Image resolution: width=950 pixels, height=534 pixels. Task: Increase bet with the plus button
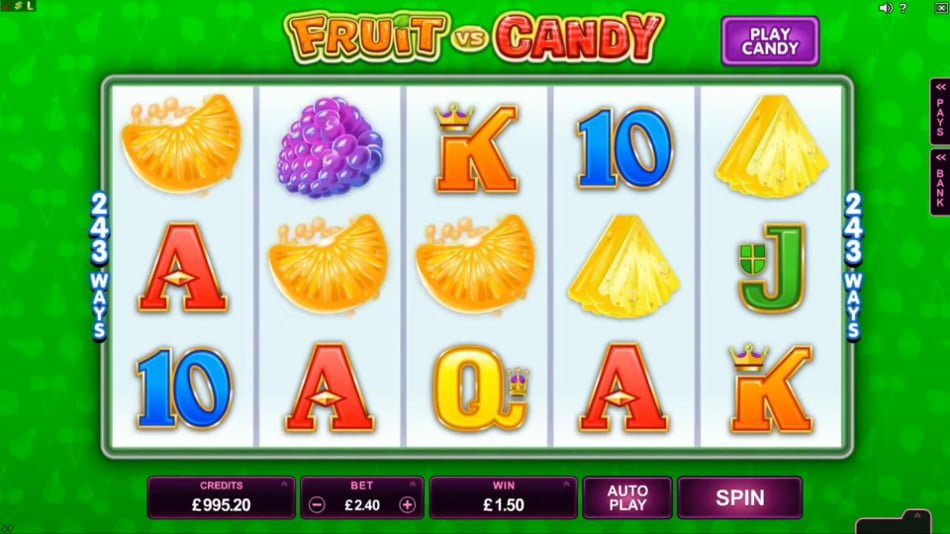(x=407, y=504)
